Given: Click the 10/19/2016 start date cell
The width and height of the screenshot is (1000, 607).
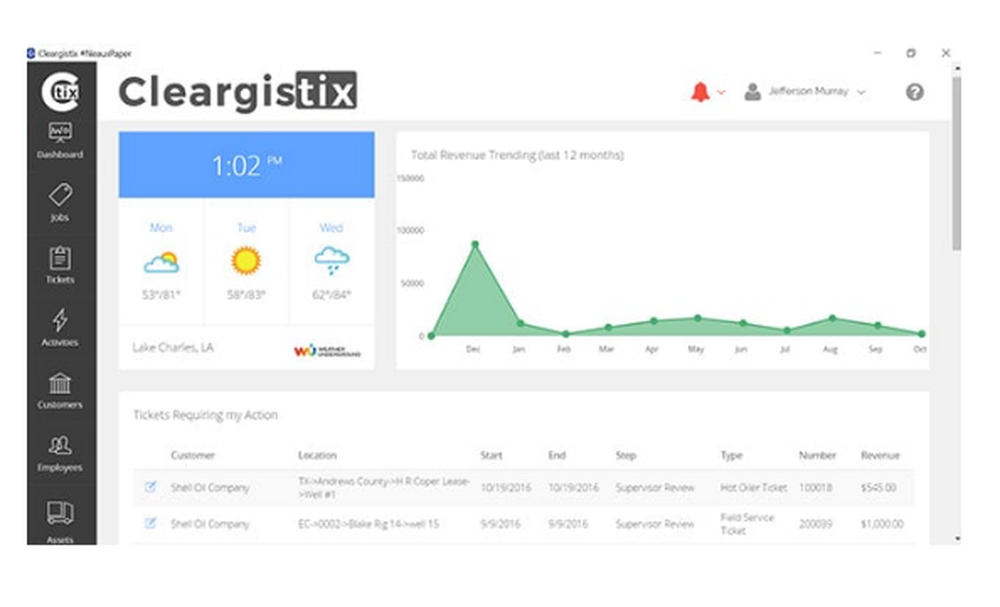Looking at the screenshot, I should (x=506, y=488).
